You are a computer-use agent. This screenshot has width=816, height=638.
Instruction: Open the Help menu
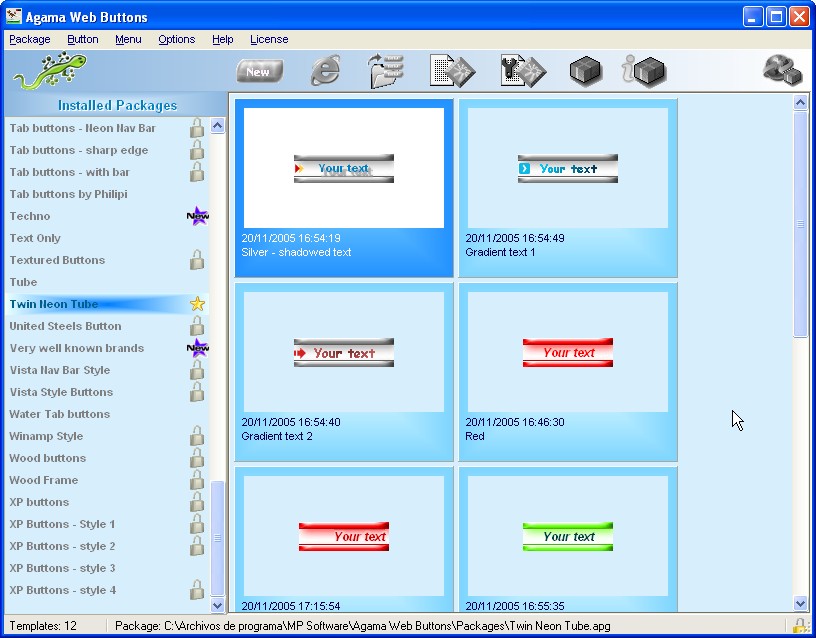pyautogui.click(x=222, y=40)
